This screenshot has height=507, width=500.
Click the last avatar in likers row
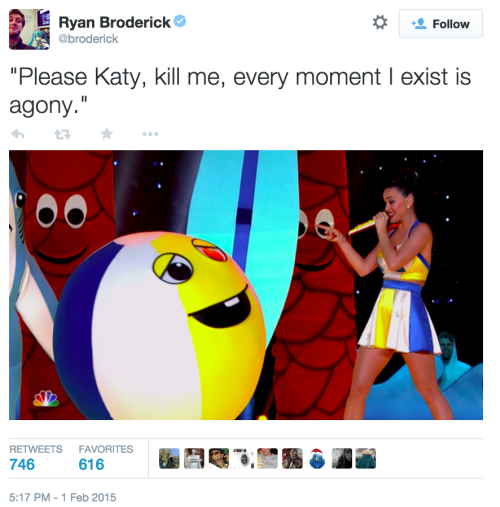(366, 458)
